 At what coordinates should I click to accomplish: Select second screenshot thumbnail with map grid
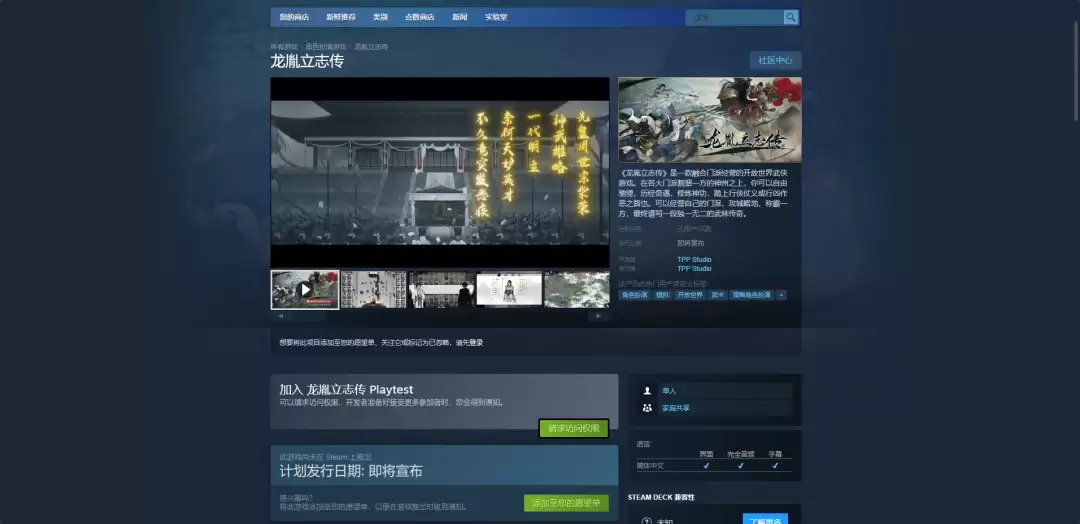click(373, 289)
